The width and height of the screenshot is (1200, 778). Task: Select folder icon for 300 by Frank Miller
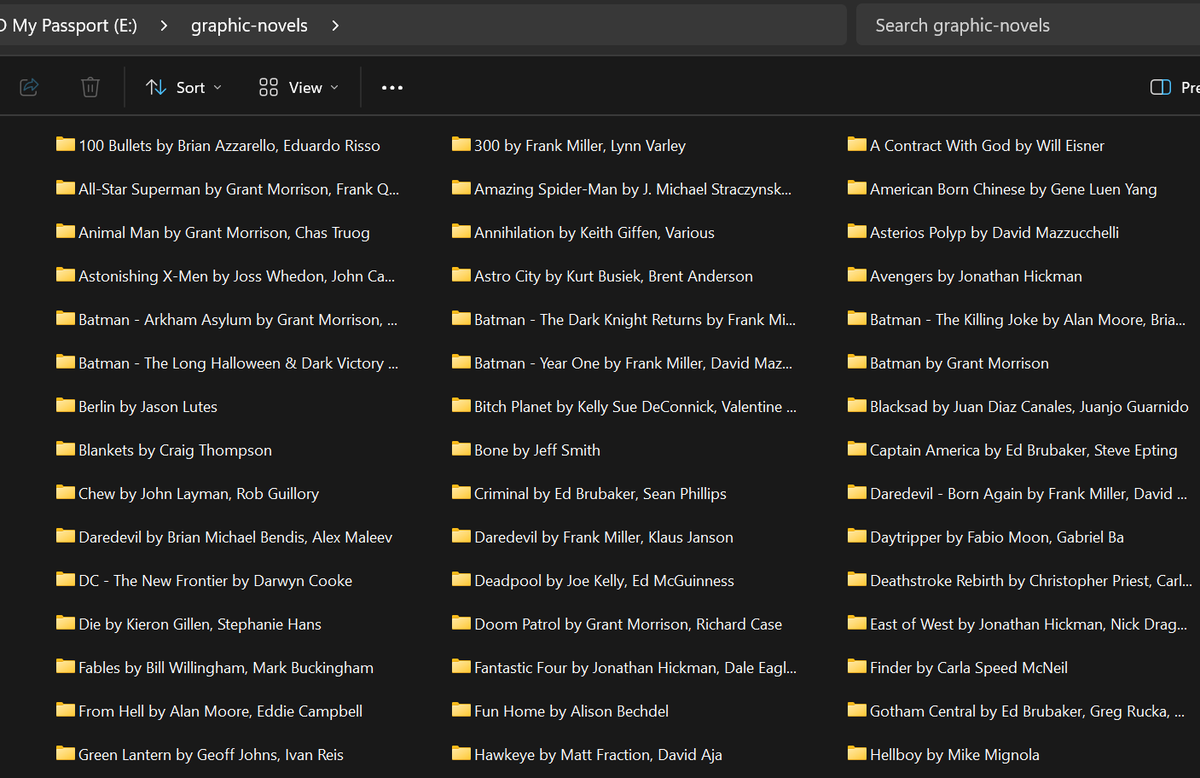point(461,145)
